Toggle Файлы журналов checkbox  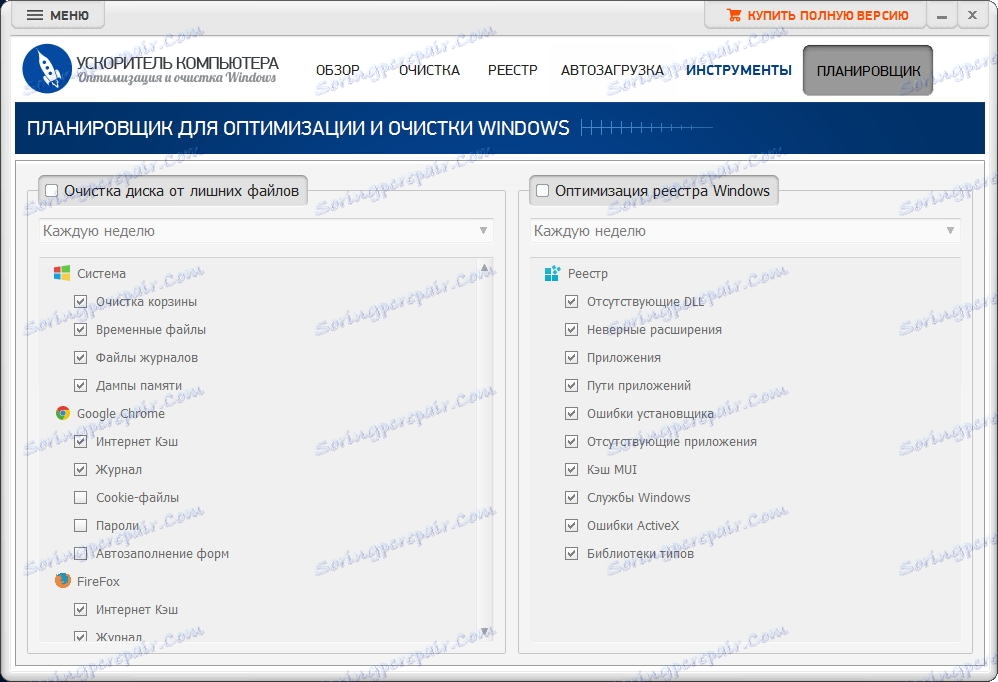point(80,358)
